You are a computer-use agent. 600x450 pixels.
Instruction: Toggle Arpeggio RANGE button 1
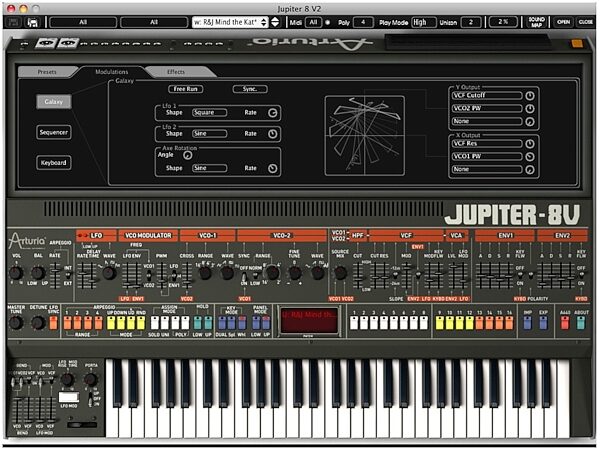pos(67,323)
